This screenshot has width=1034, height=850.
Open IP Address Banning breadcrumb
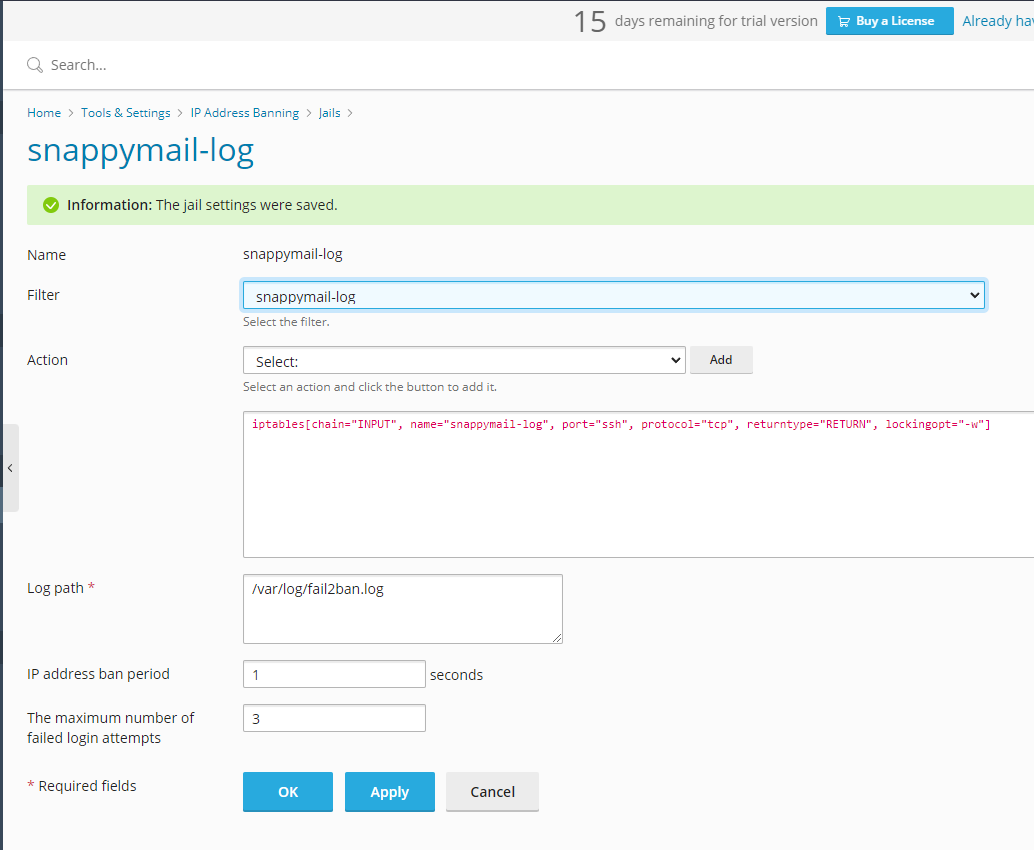pos(245,113)
